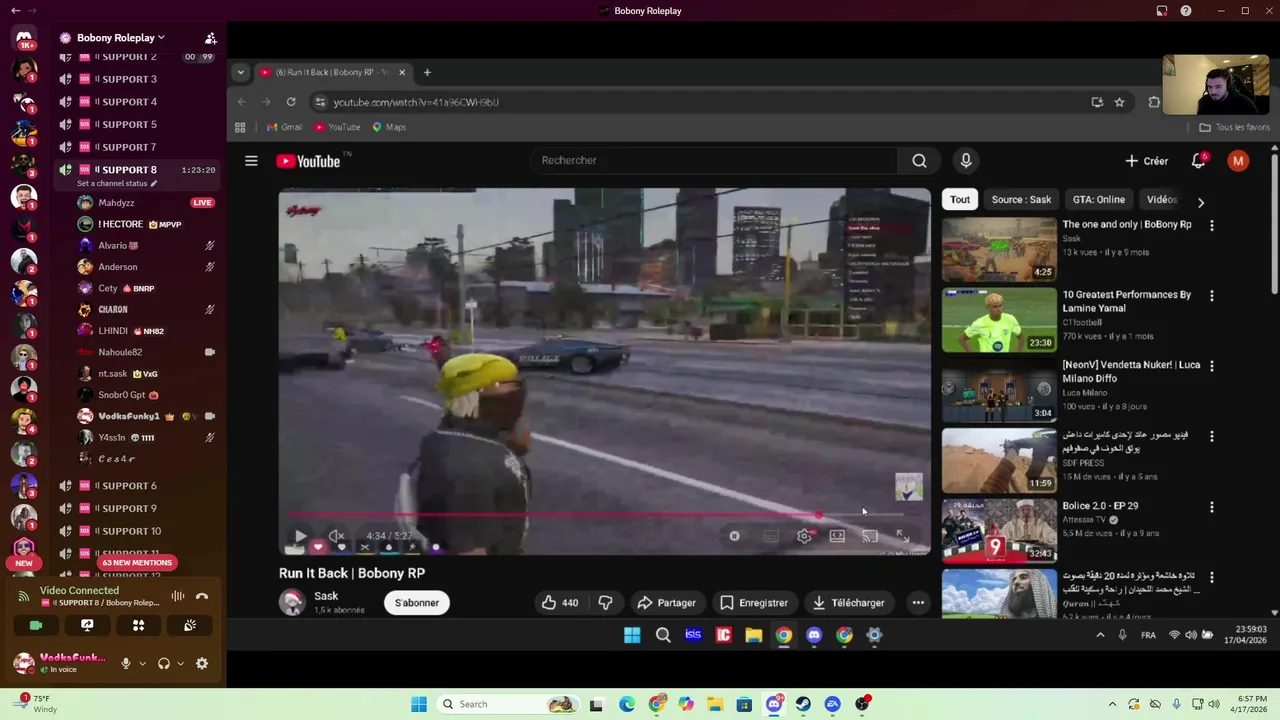Open YouTube player settings gear
Screen dimensions: 1280x720
coord(804,536)
